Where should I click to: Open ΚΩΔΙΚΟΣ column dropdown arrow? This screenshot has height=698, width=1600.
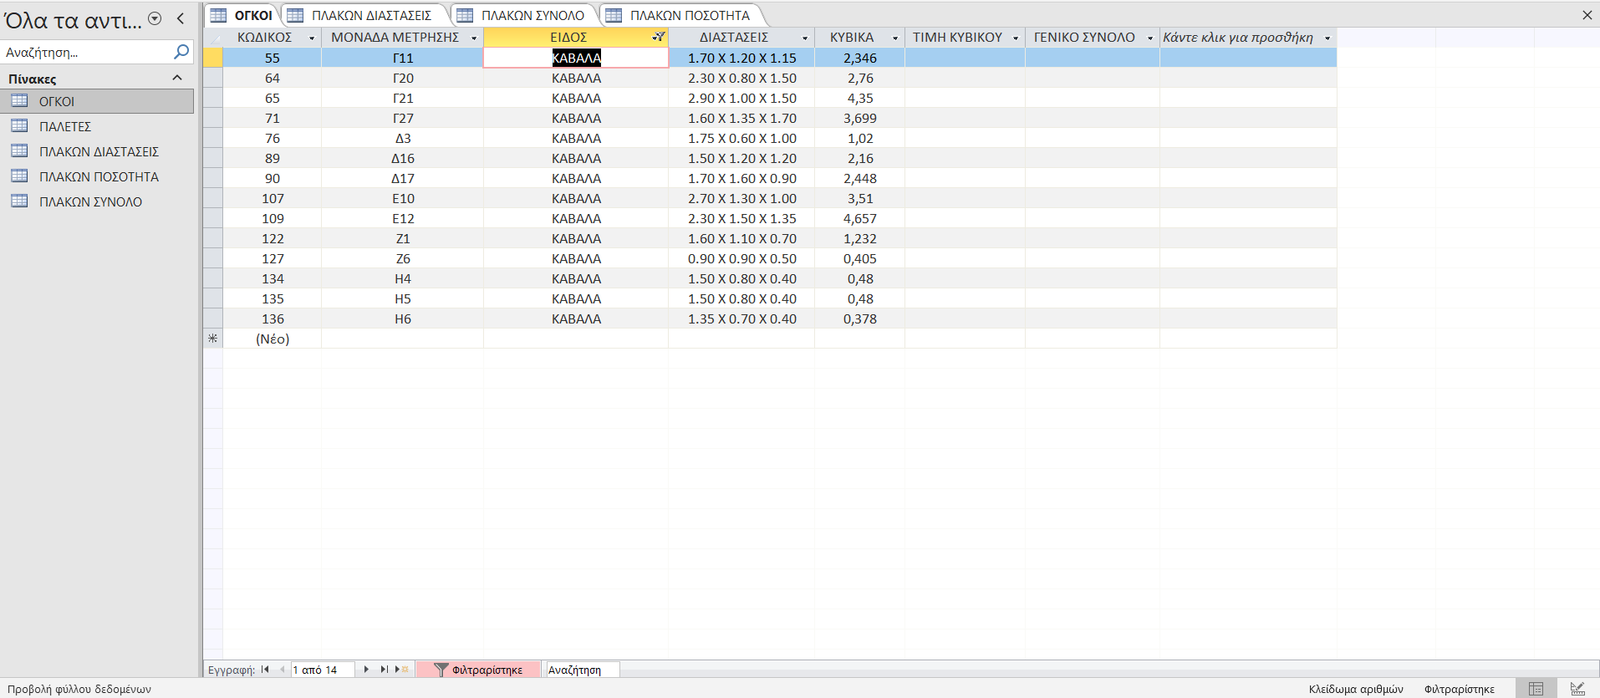pos(311,38)
